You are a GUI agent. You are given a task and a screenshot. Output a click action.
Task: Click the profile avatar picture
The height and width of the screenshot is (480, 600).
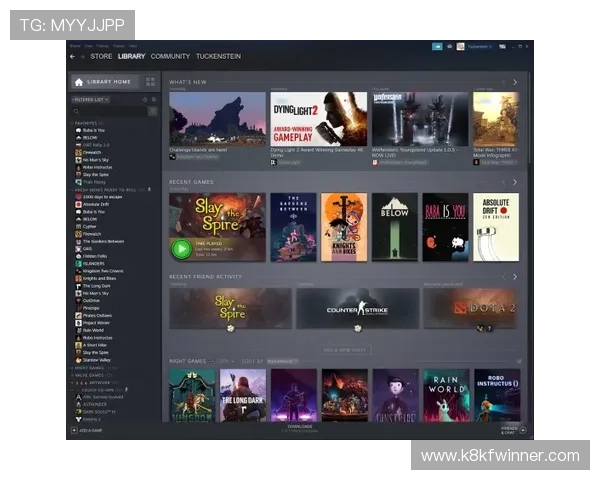460,46
